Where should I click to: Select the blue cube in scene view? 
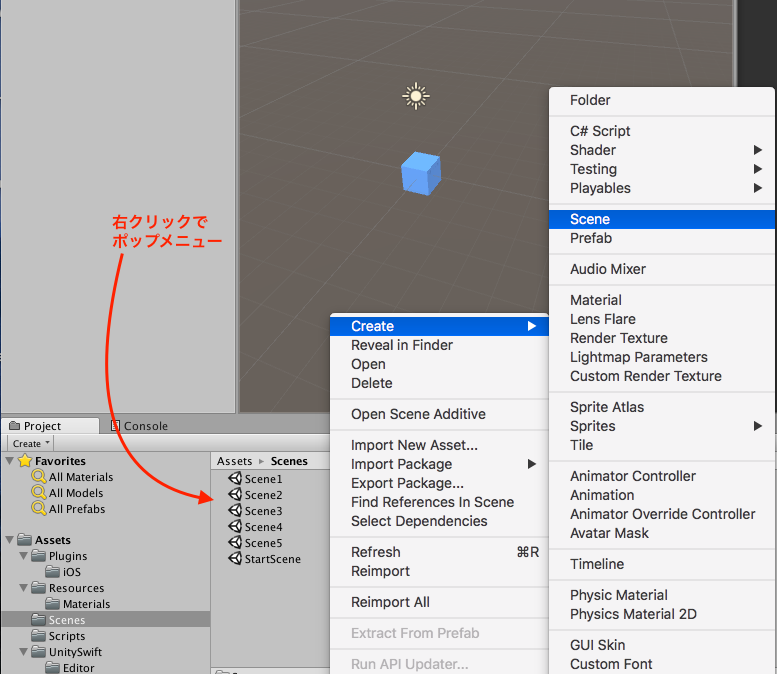pyautogui.click(x=421, y=173)
